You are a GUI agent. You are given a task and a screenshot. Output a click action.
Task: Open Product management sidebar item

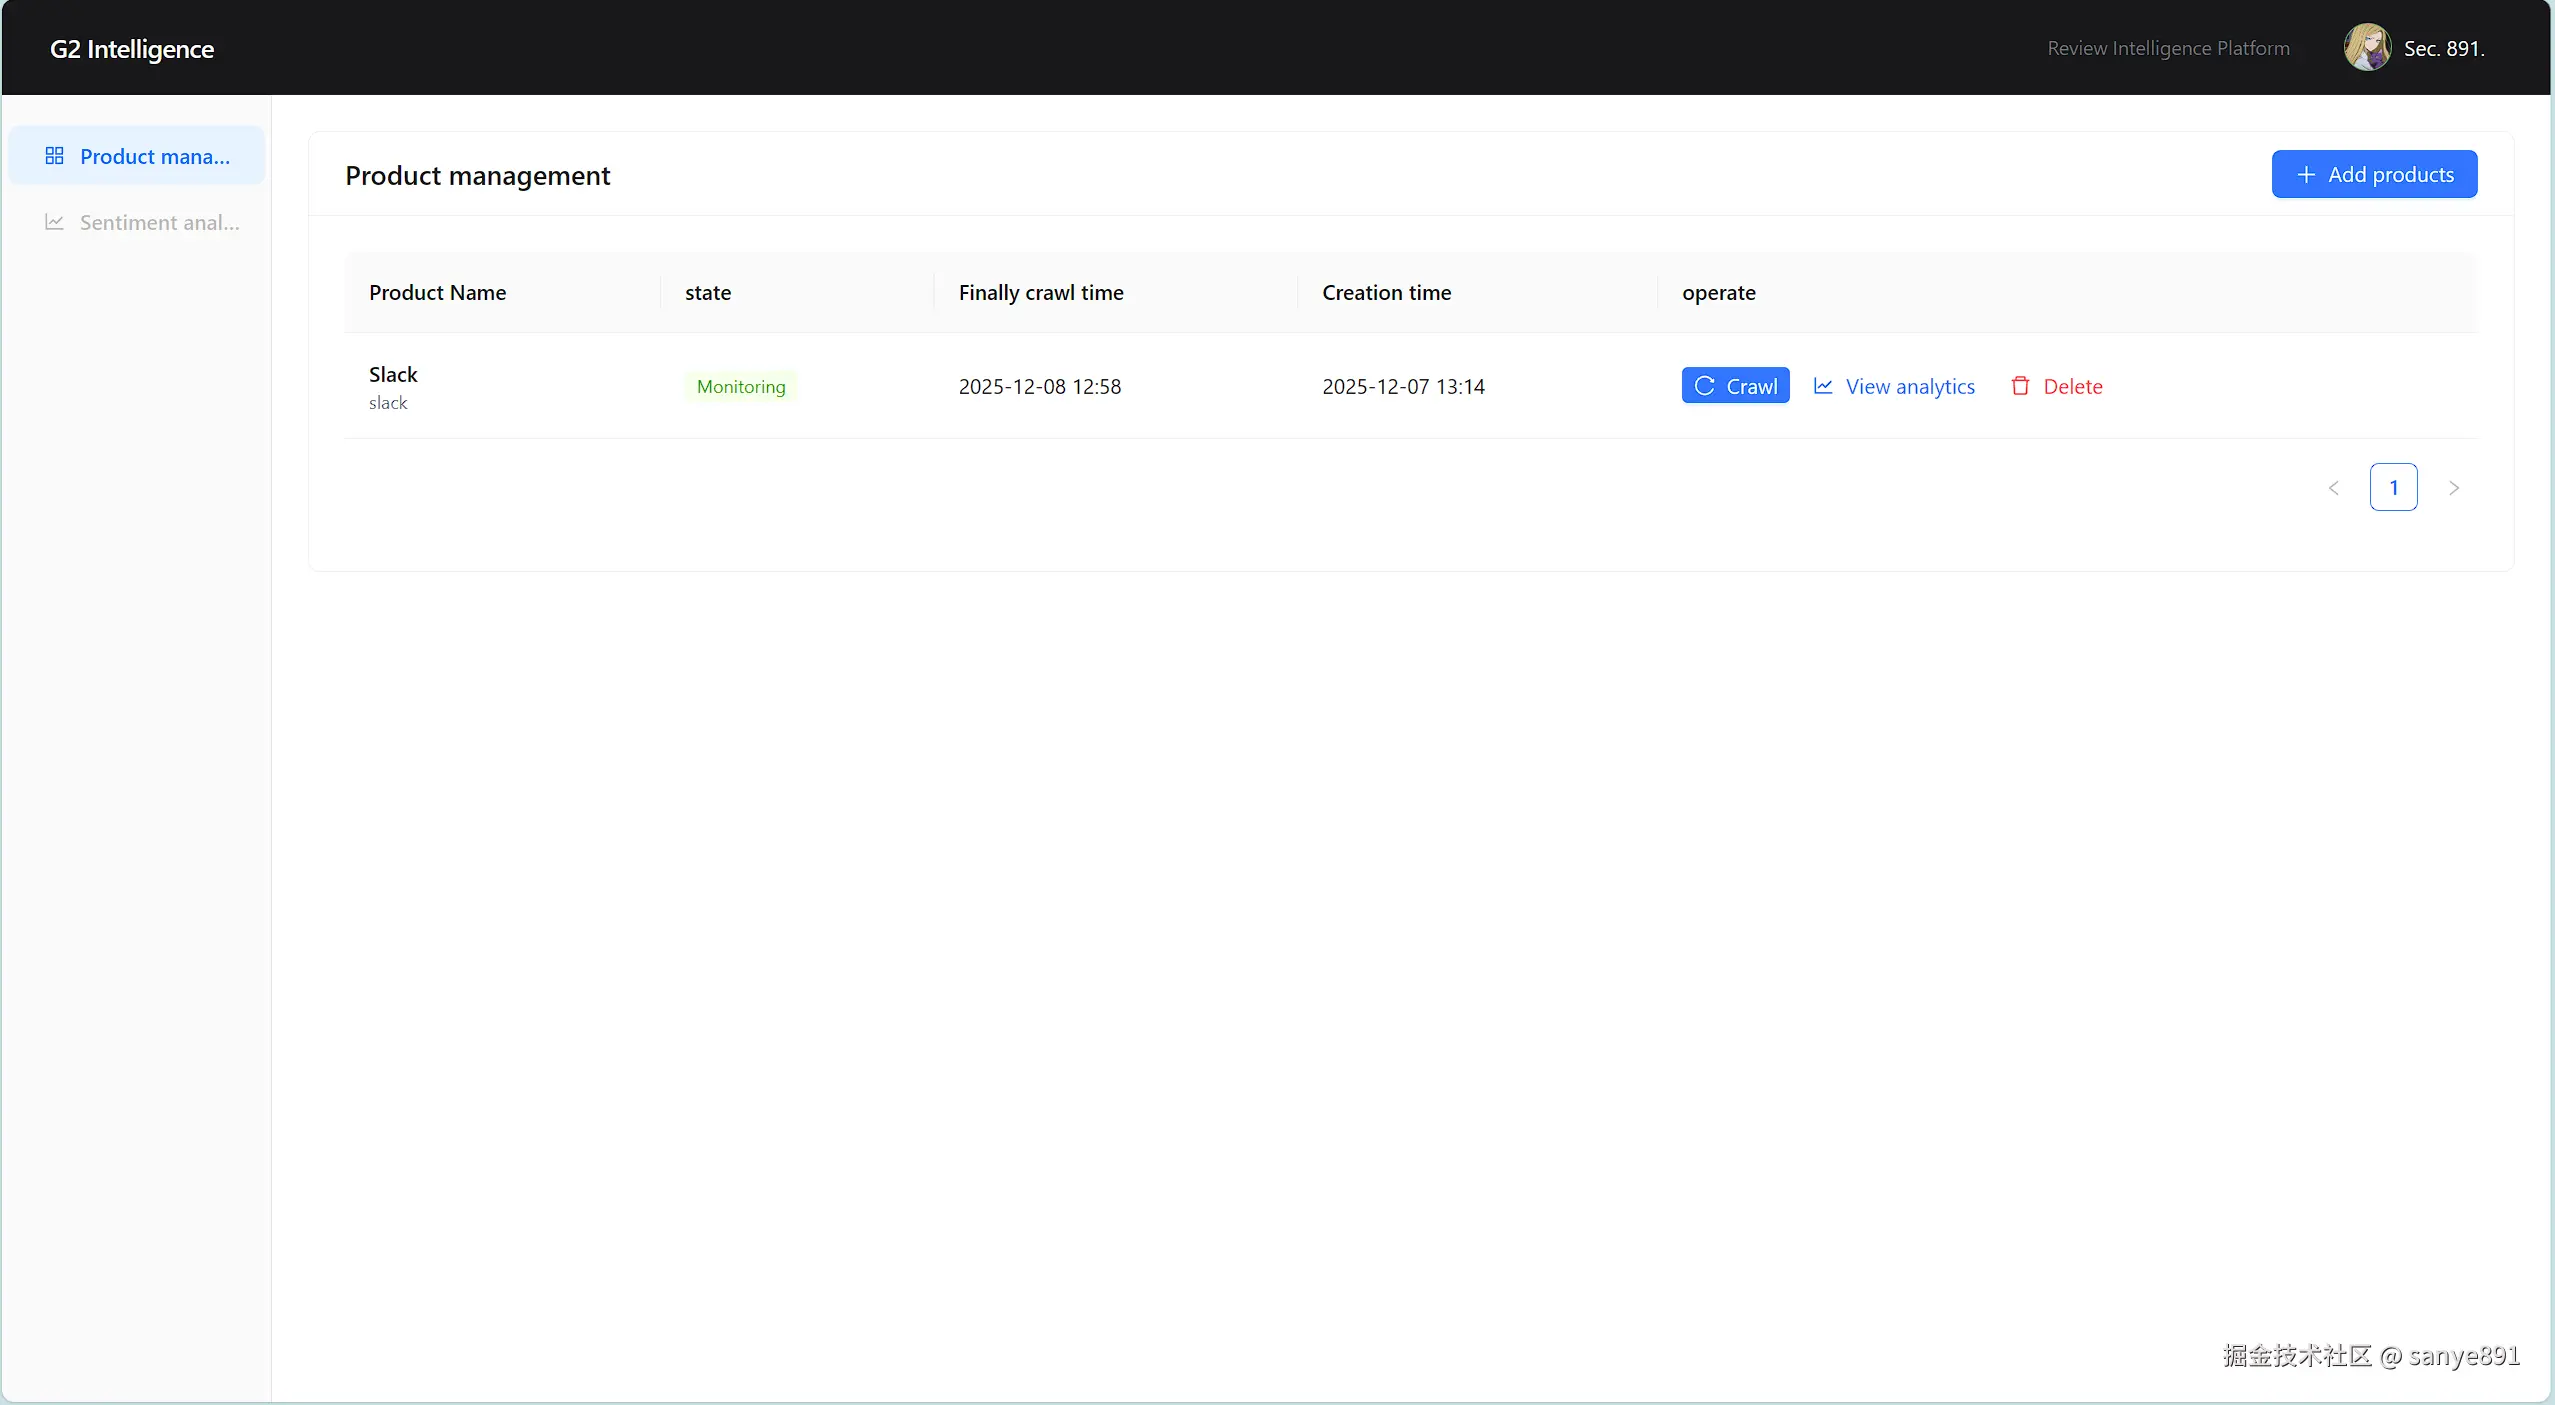pos(154,156)
